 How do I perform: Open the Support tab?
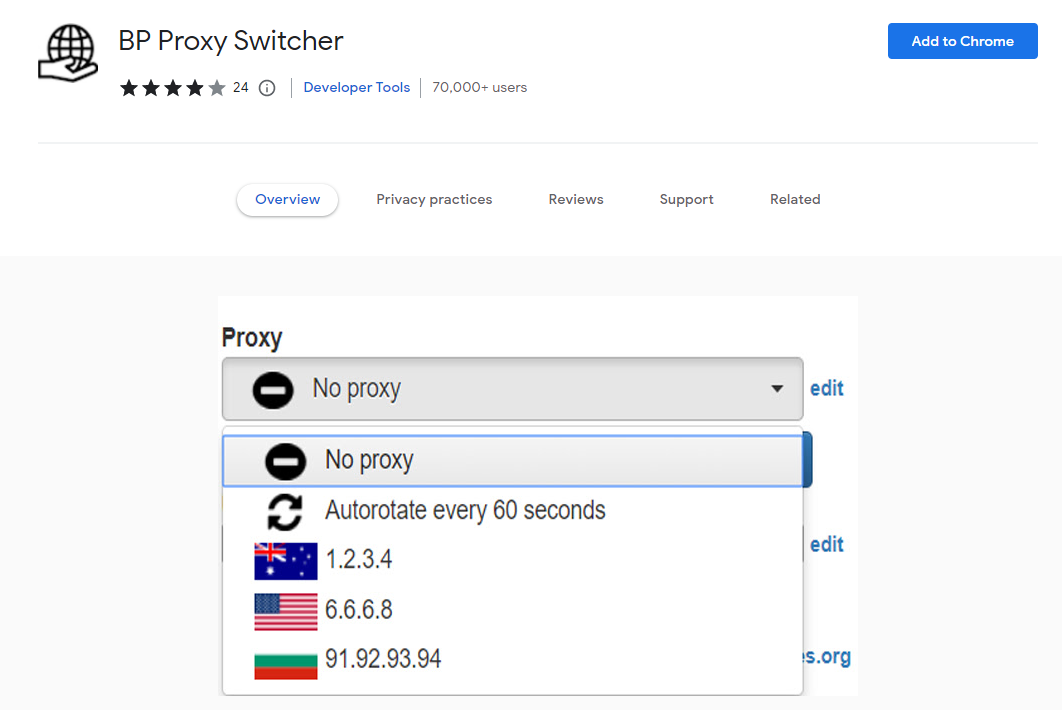(686, 200)
